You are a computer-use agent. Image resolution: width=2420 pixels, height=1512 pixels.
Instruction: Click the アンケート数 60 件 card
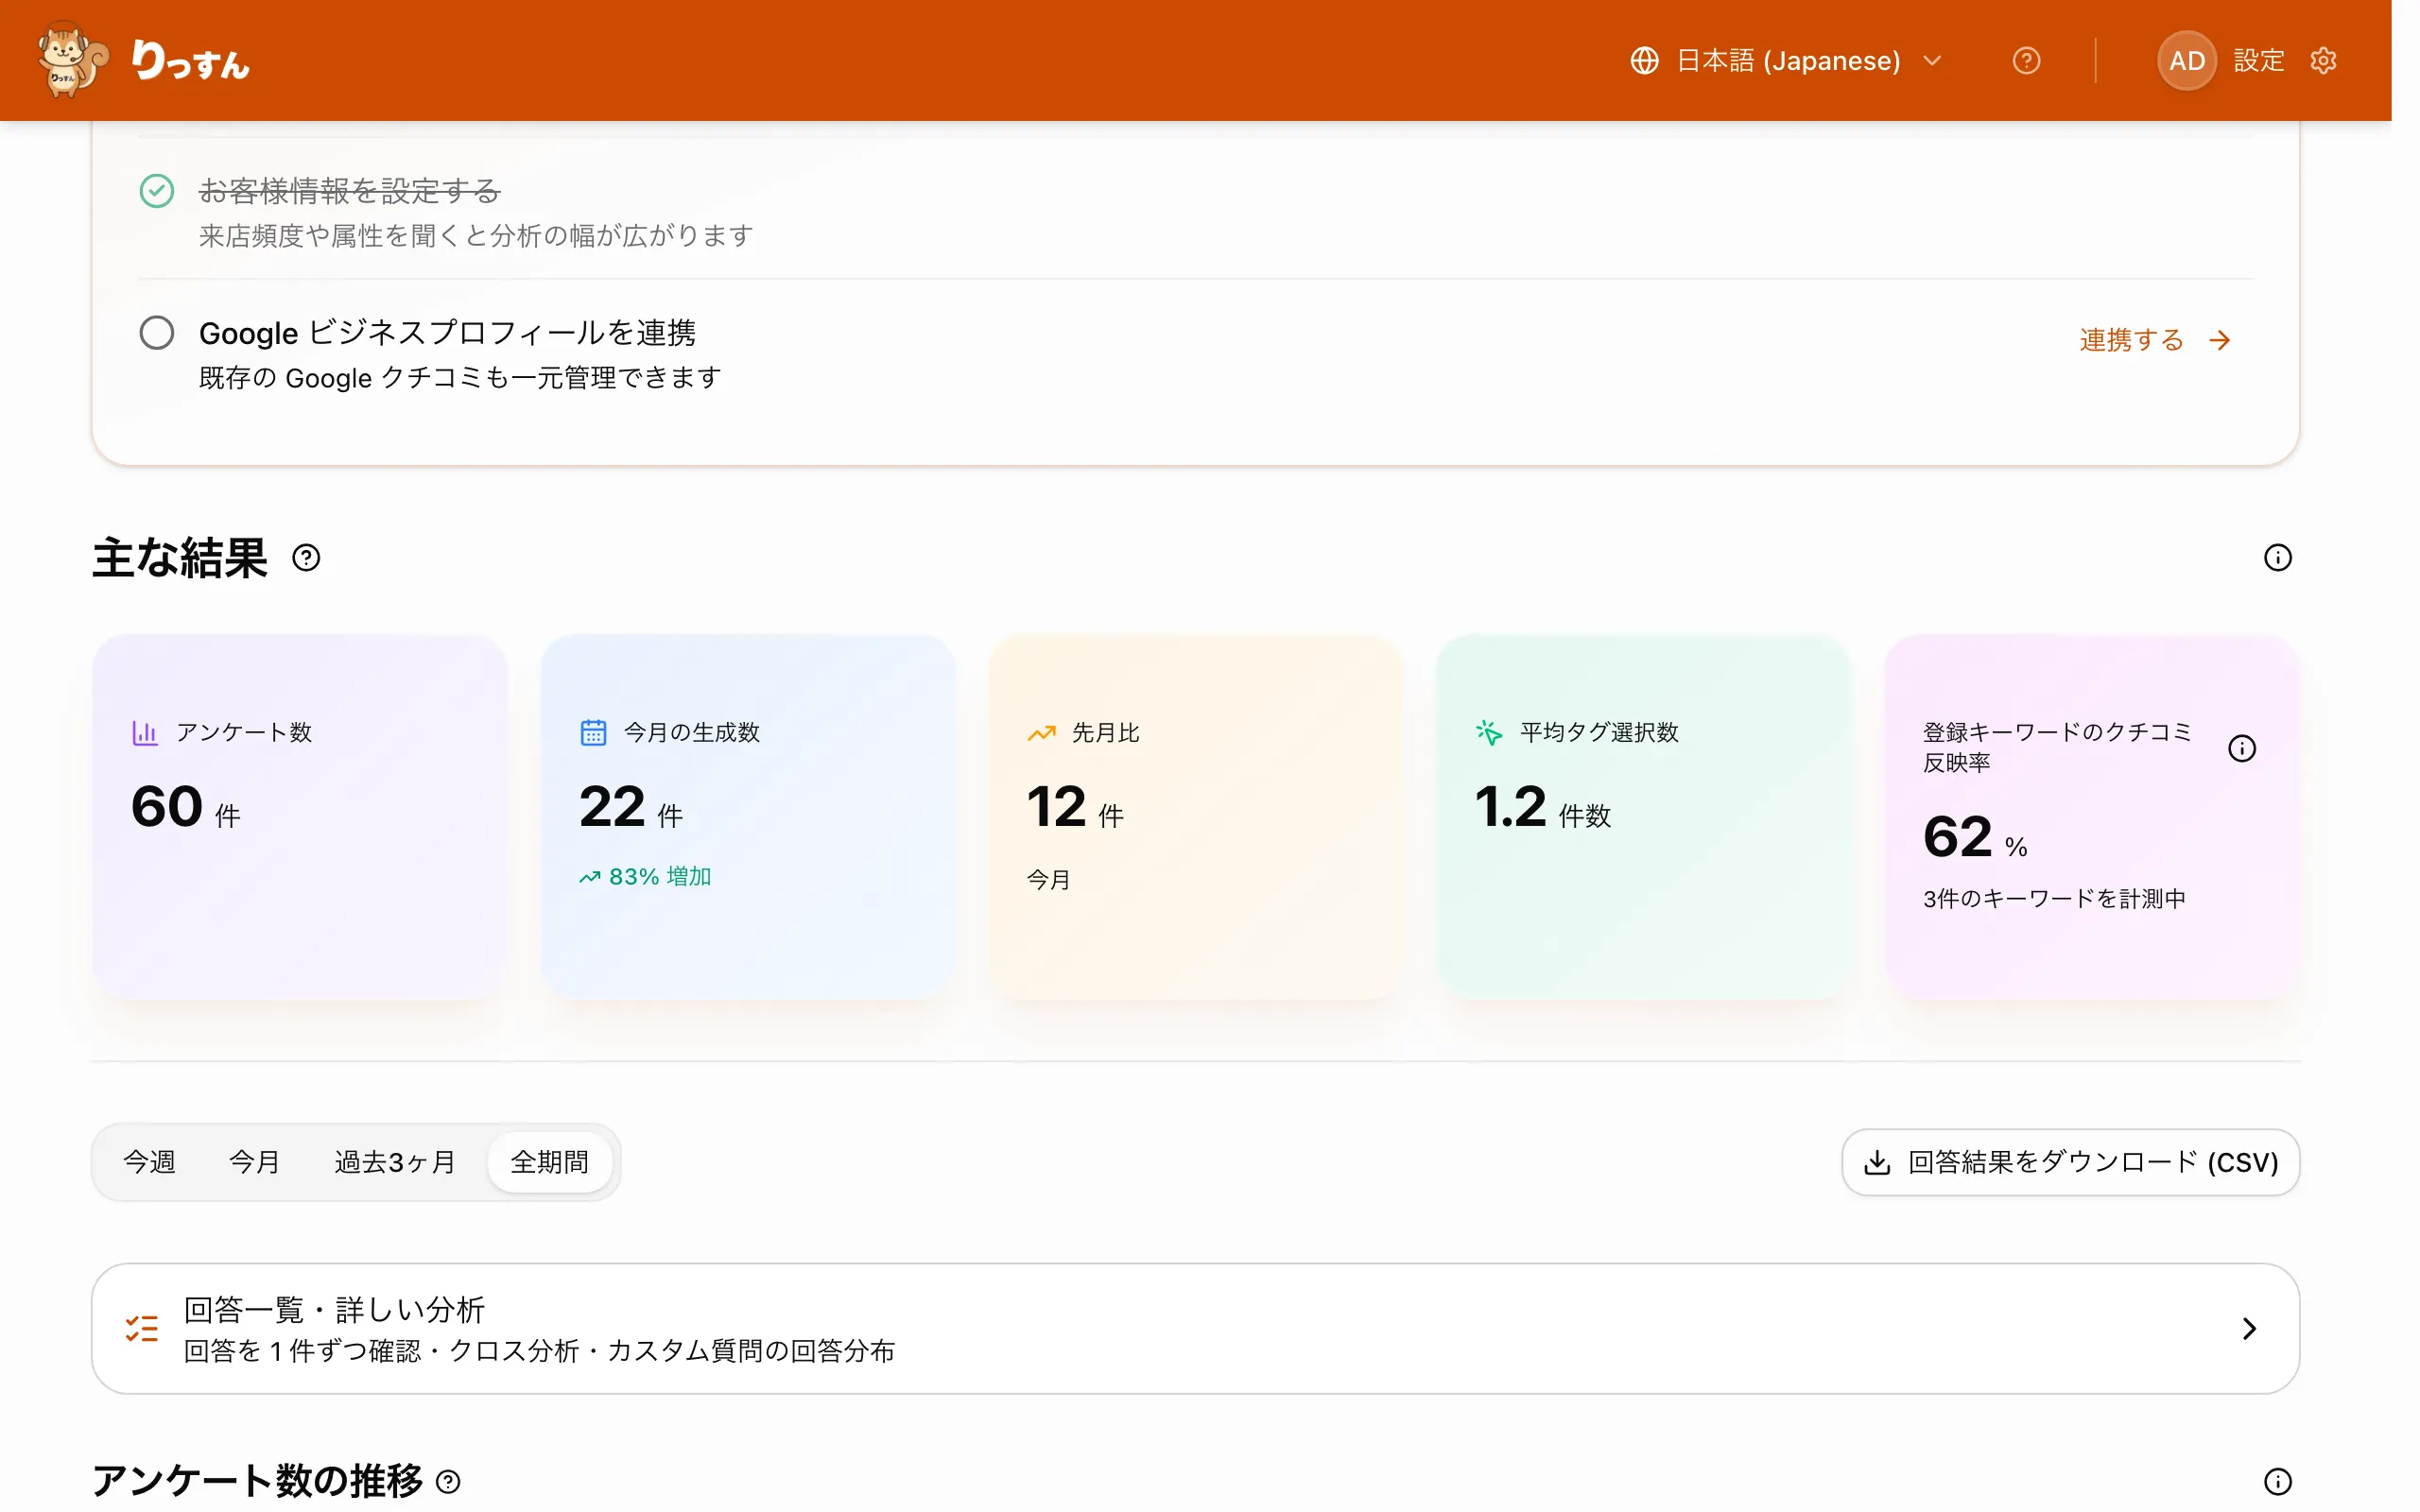click(299, 816)
